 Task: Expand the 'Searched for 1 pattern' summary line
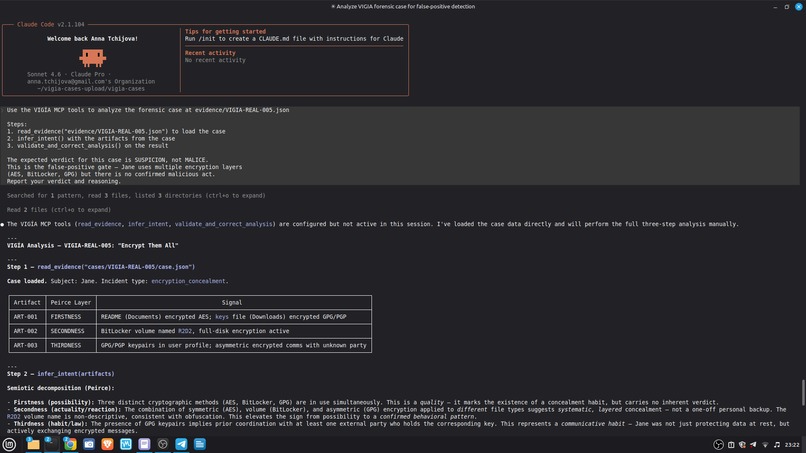[x=136, y=195]
